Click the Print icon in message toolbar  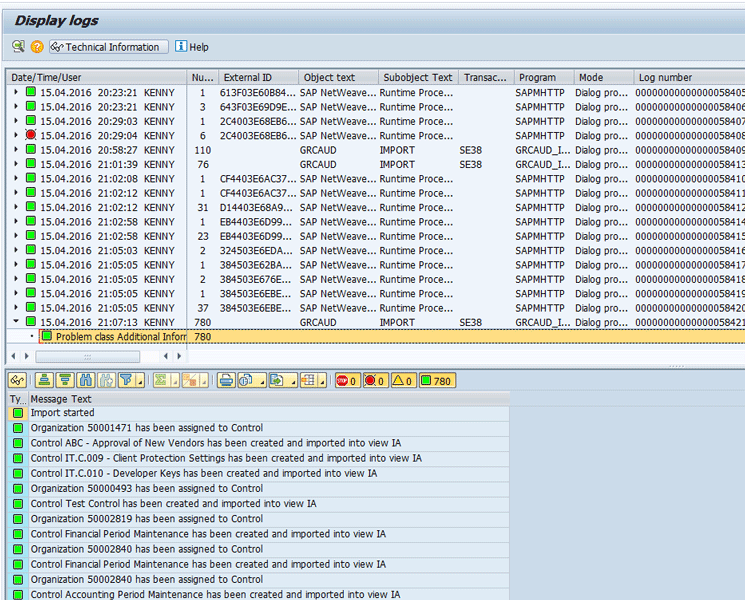click(x=226, y=381)
